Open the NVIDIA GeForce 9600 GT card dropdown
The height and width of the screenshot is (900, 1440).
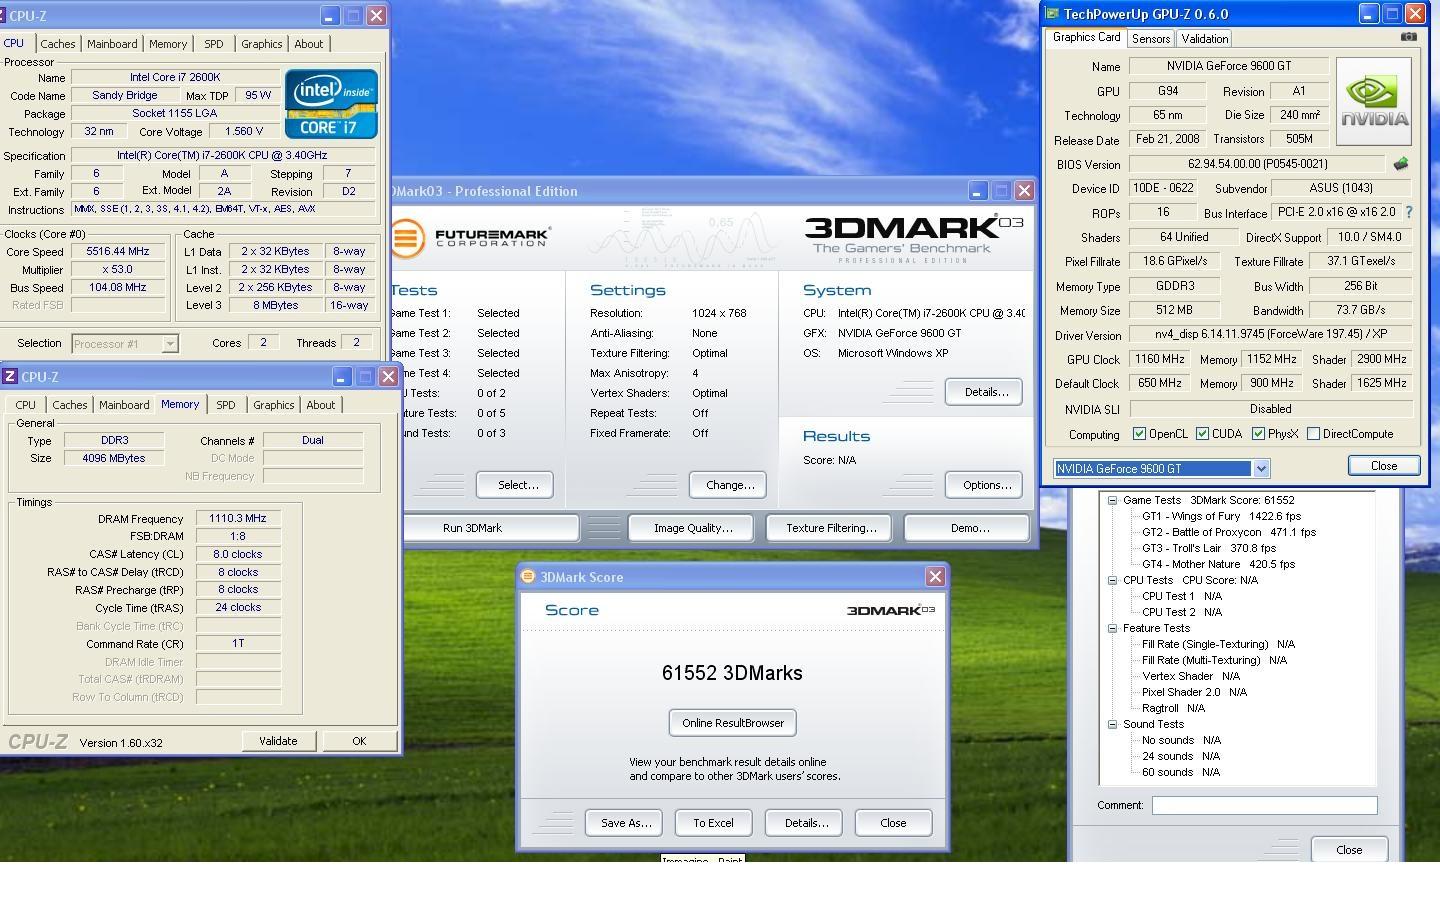click(x=1260, y=468)
